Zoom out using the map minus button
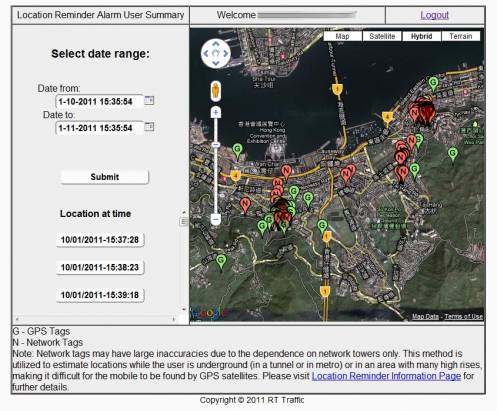This screenshot has width=497, height=411. (x=216, y=219)
